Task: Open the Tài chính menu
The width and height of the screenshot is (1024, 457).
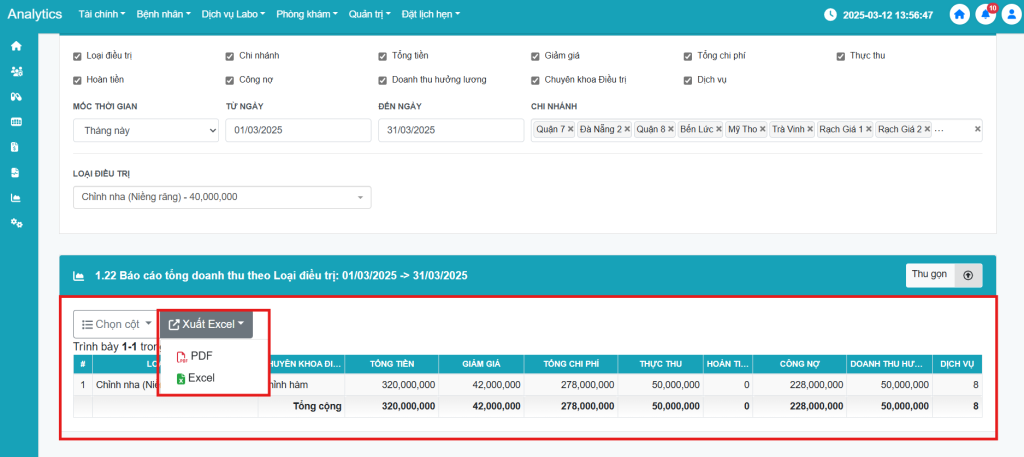Action: click(101, 15)
